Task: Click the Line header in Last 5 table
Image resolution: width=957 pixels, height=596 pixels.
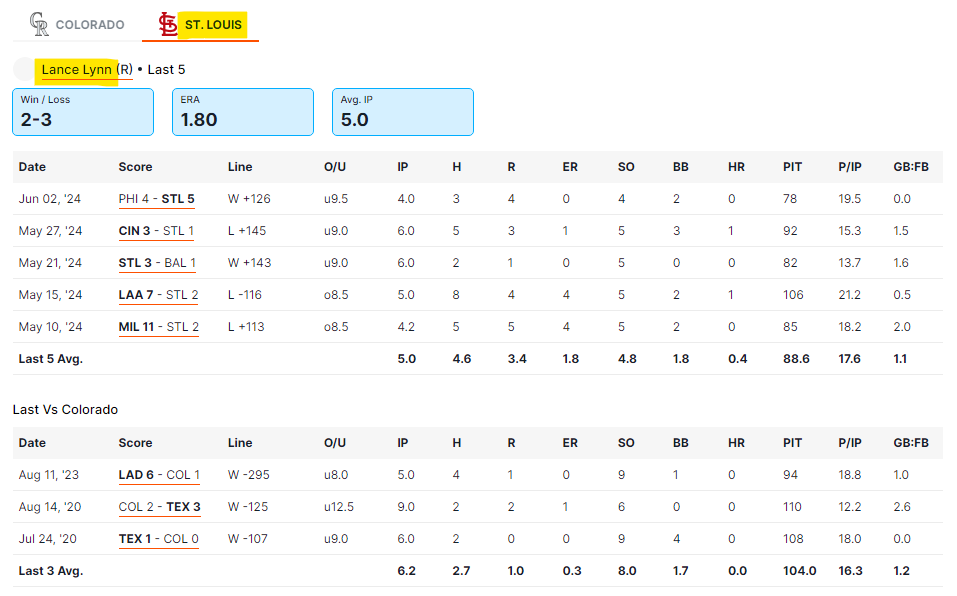Action: (240, 167)
